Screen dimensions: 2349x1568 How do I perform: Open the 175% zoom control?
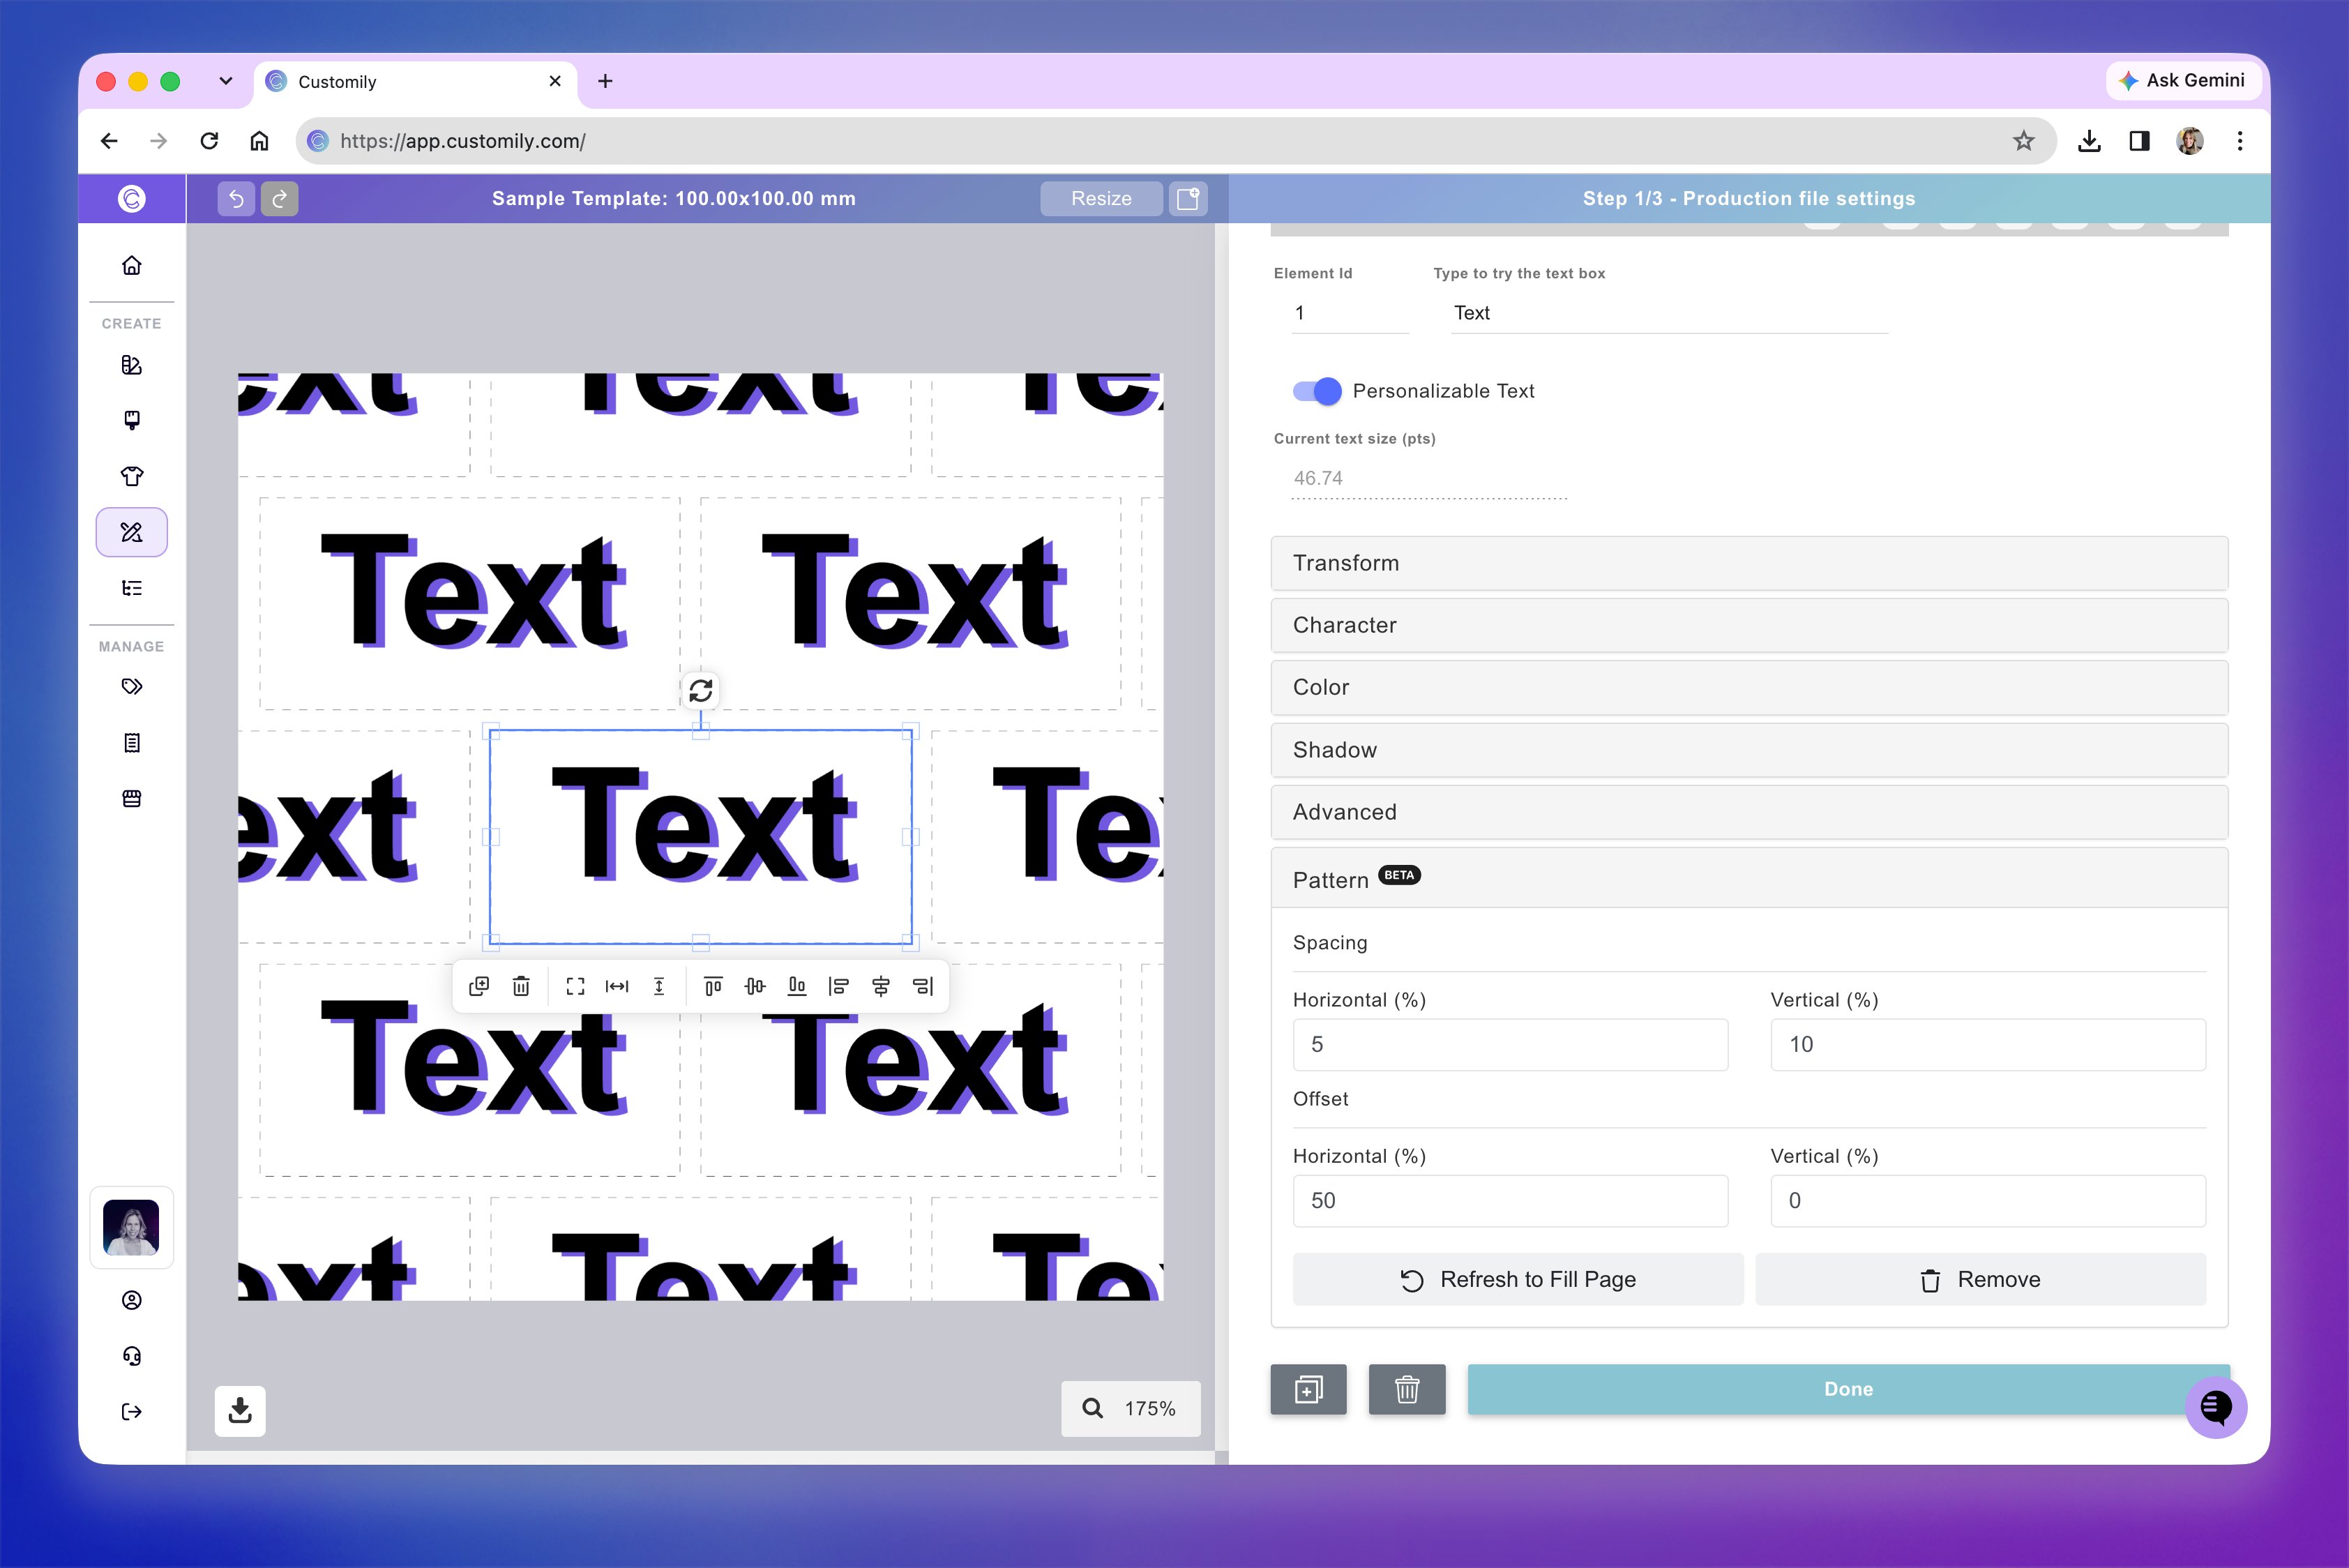tap(1131, 1409)
